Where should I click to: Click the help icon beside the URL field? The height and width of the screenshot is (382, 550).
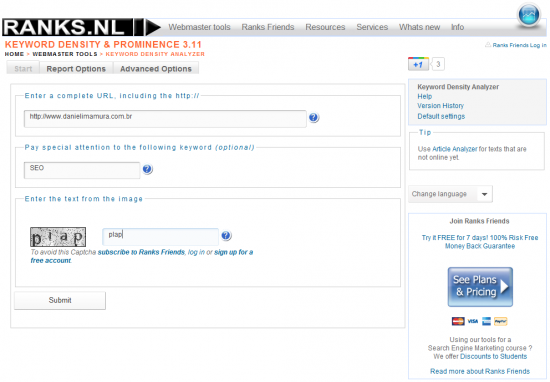tap(314, 118)
